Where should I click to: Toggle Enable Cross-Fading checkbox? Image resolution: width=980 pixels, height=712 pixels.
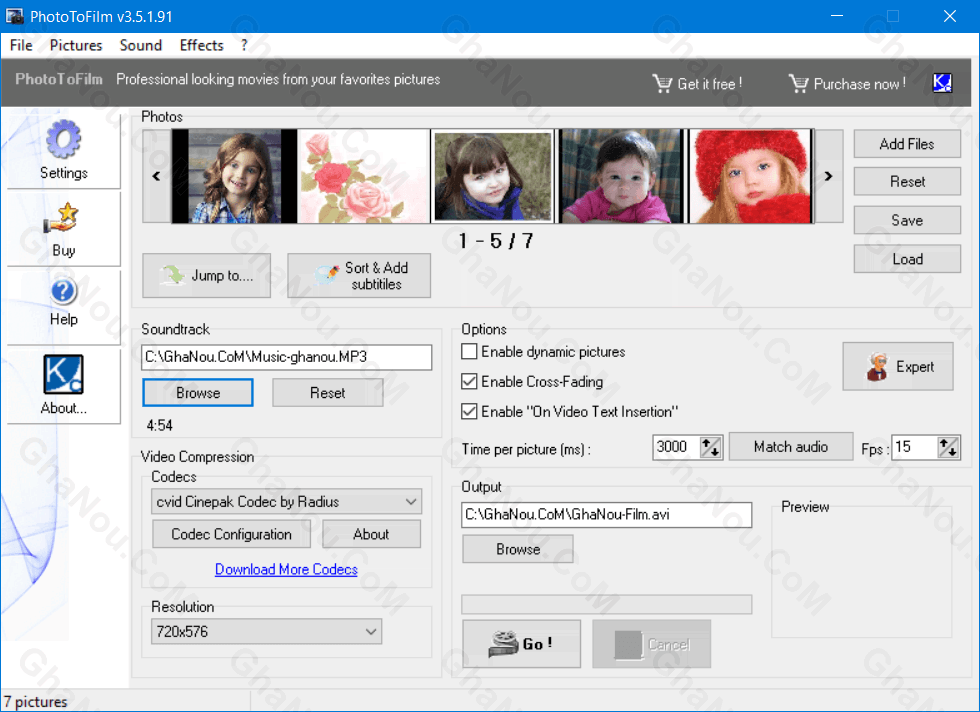point(469,381)
